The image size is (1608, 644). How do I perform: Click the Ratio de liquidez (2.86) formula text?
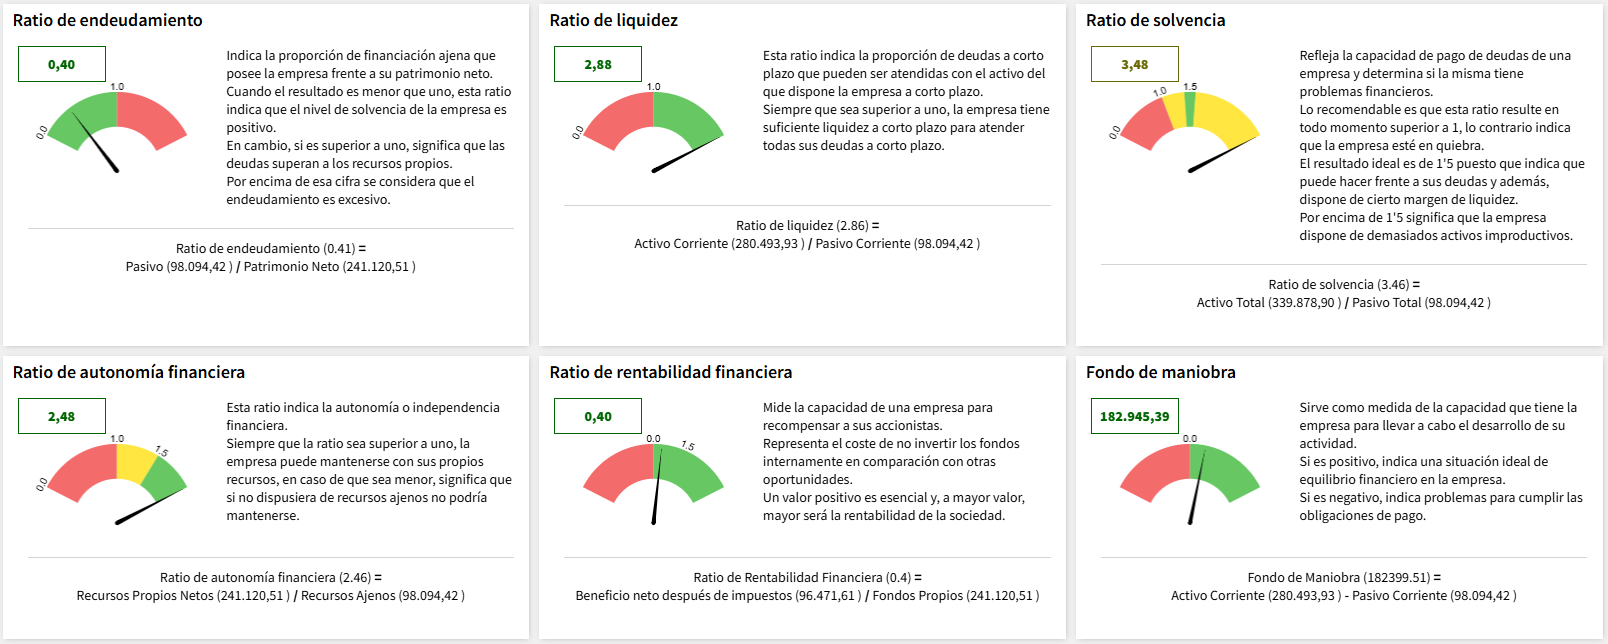point(807,226)
